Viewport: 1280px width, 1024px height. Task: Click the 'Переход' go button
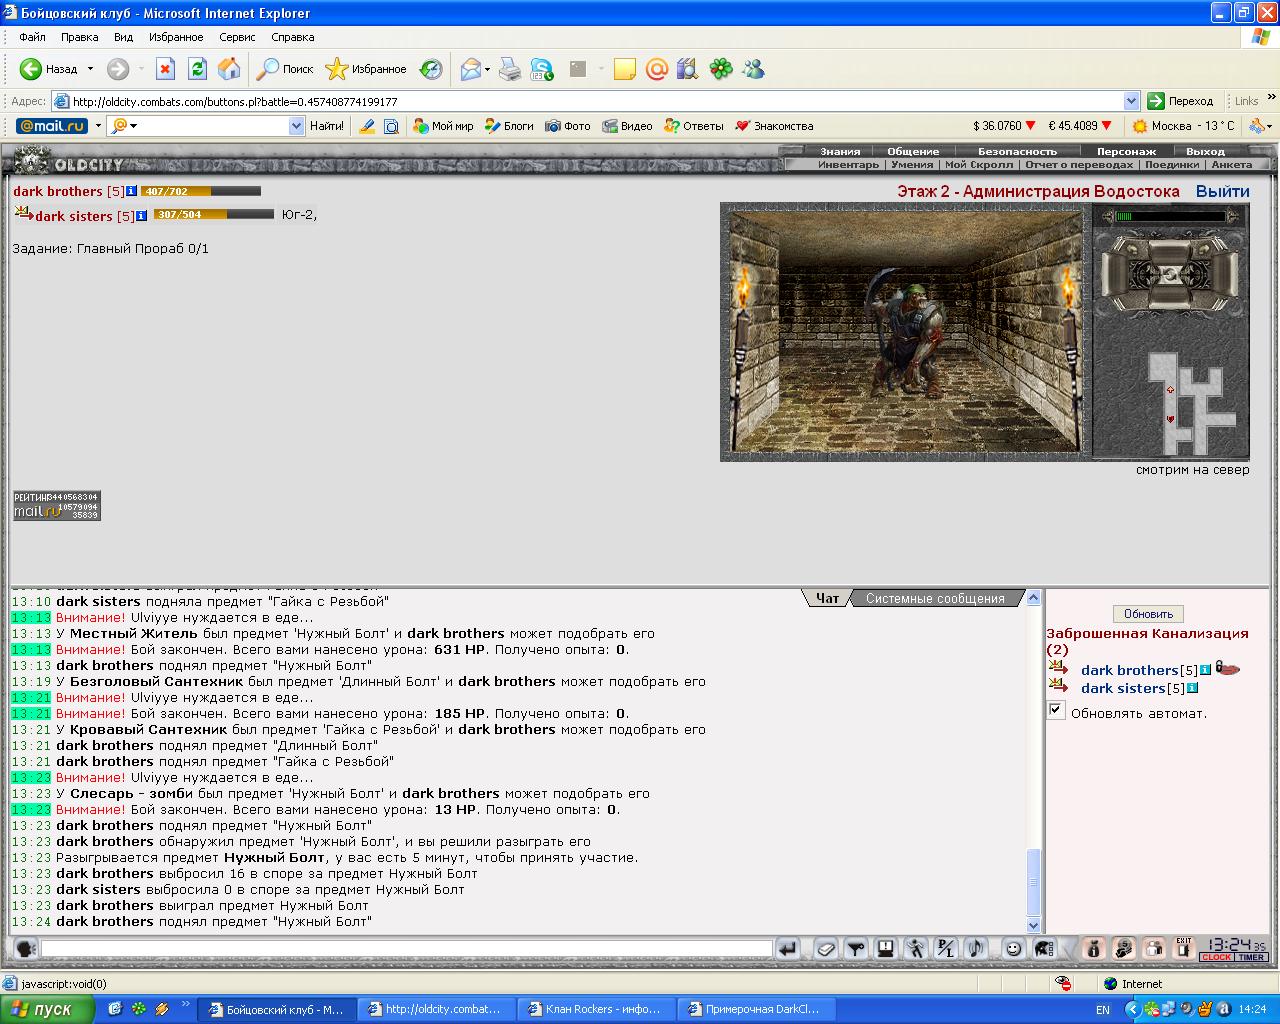[x=1181, y=101]
